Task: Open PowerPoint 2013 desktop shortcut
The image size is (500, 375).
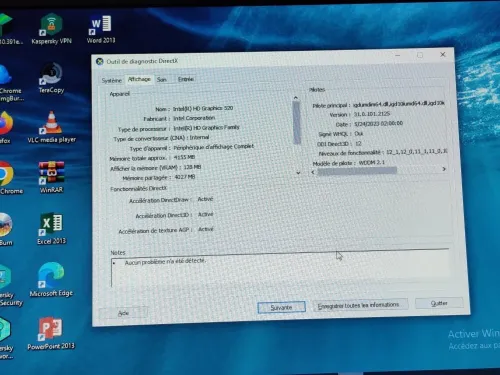Action: click(51, 333)
